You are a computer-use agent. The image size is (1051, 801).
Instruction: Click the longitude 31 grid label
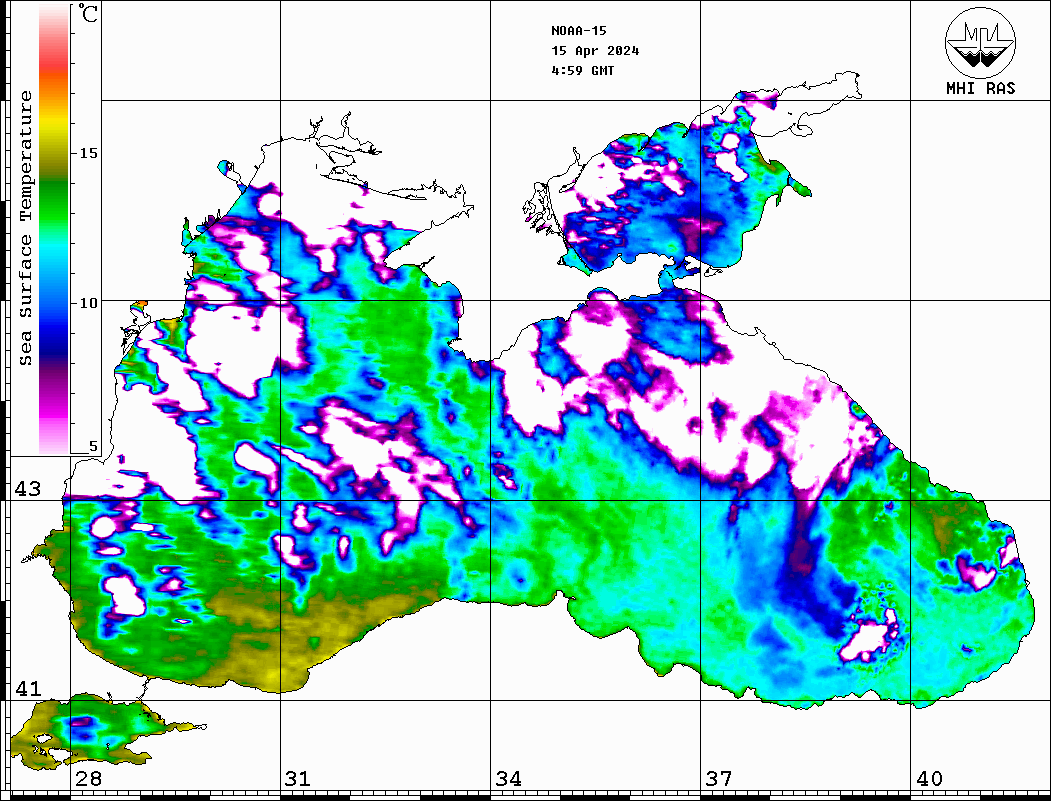tap(298, 779)
